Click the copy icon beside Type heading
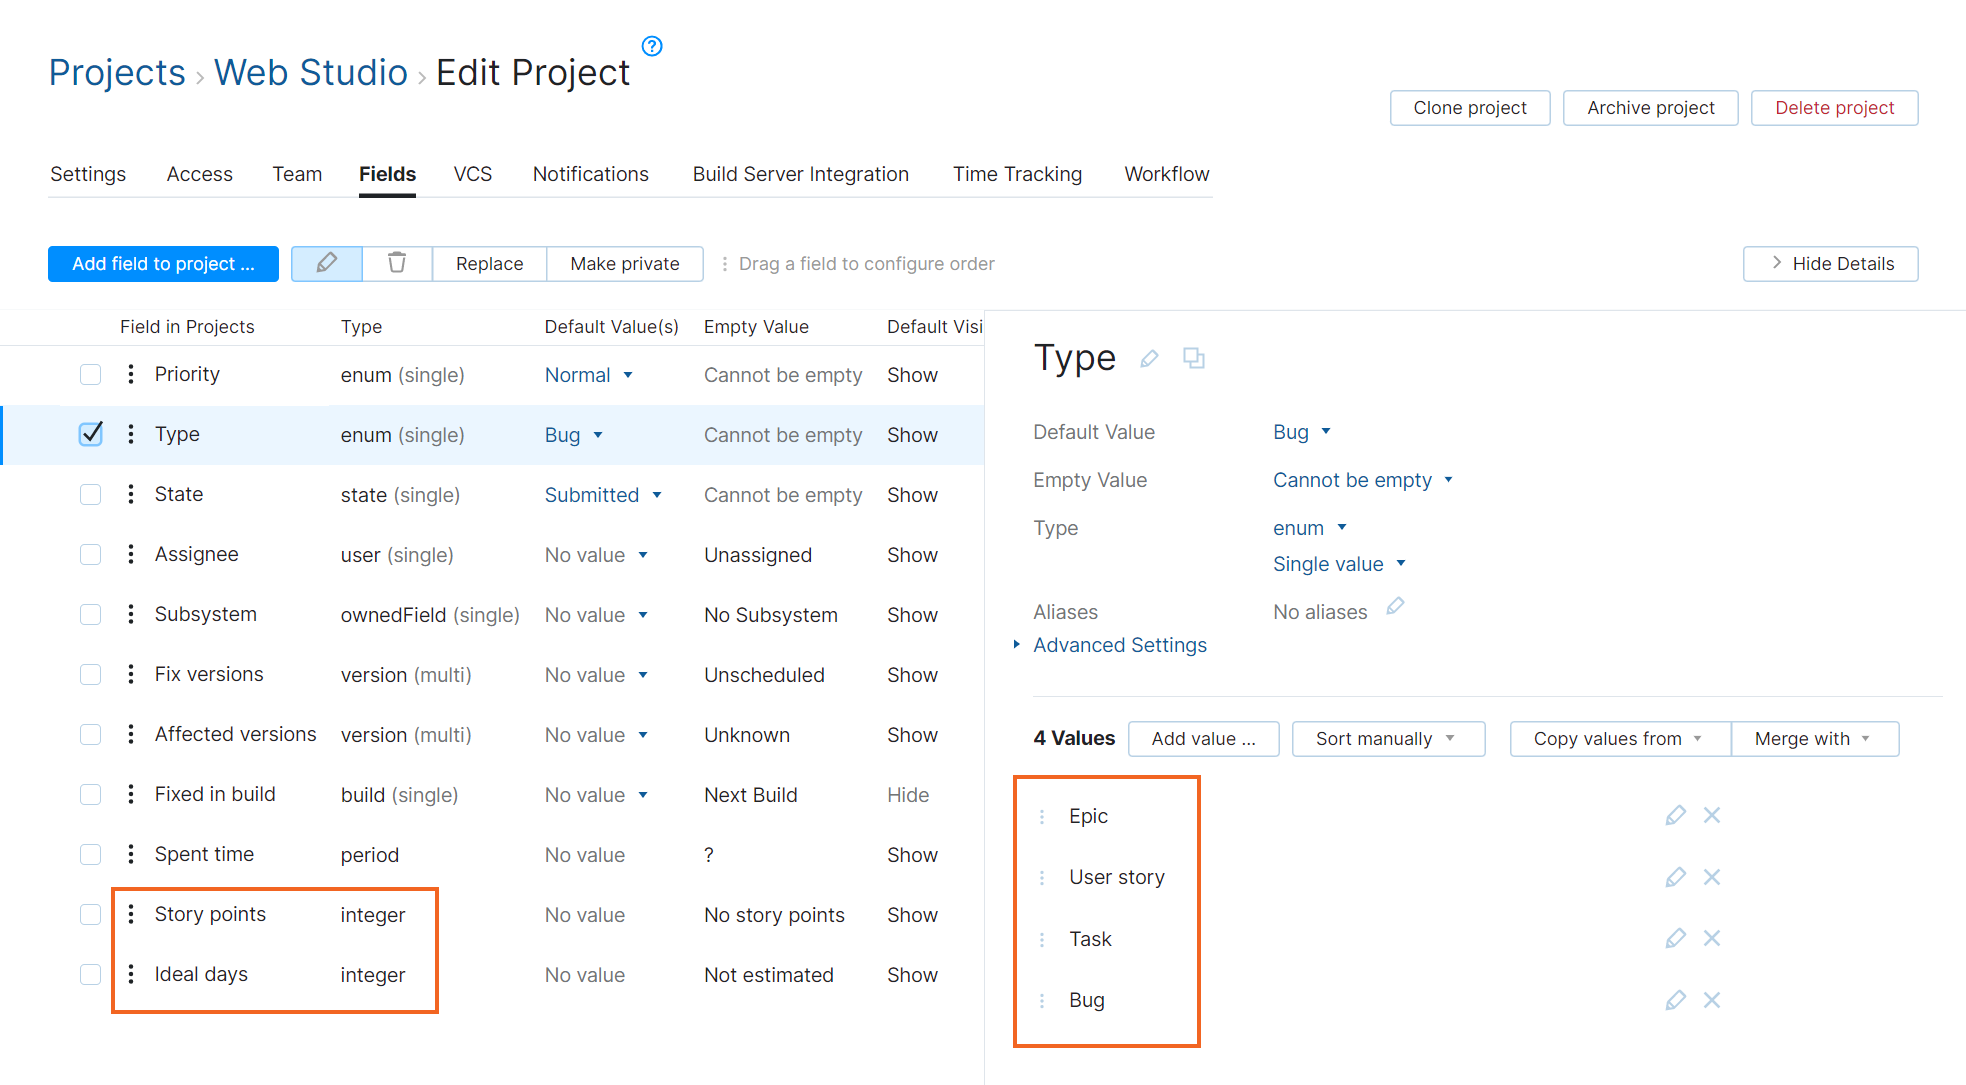 pyautogui.click(x=1193, y=358)
